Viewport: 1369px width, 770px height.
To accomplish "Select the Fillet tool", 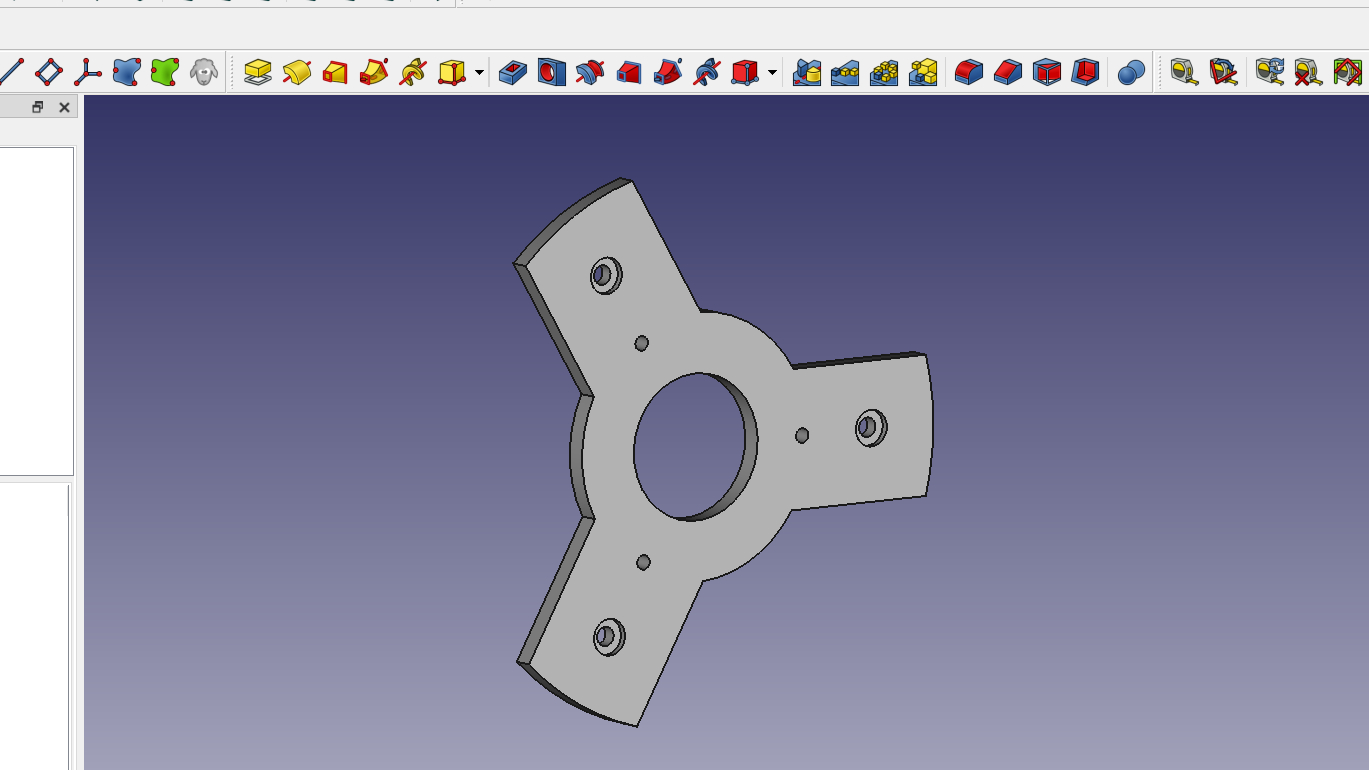I will 969,72.
